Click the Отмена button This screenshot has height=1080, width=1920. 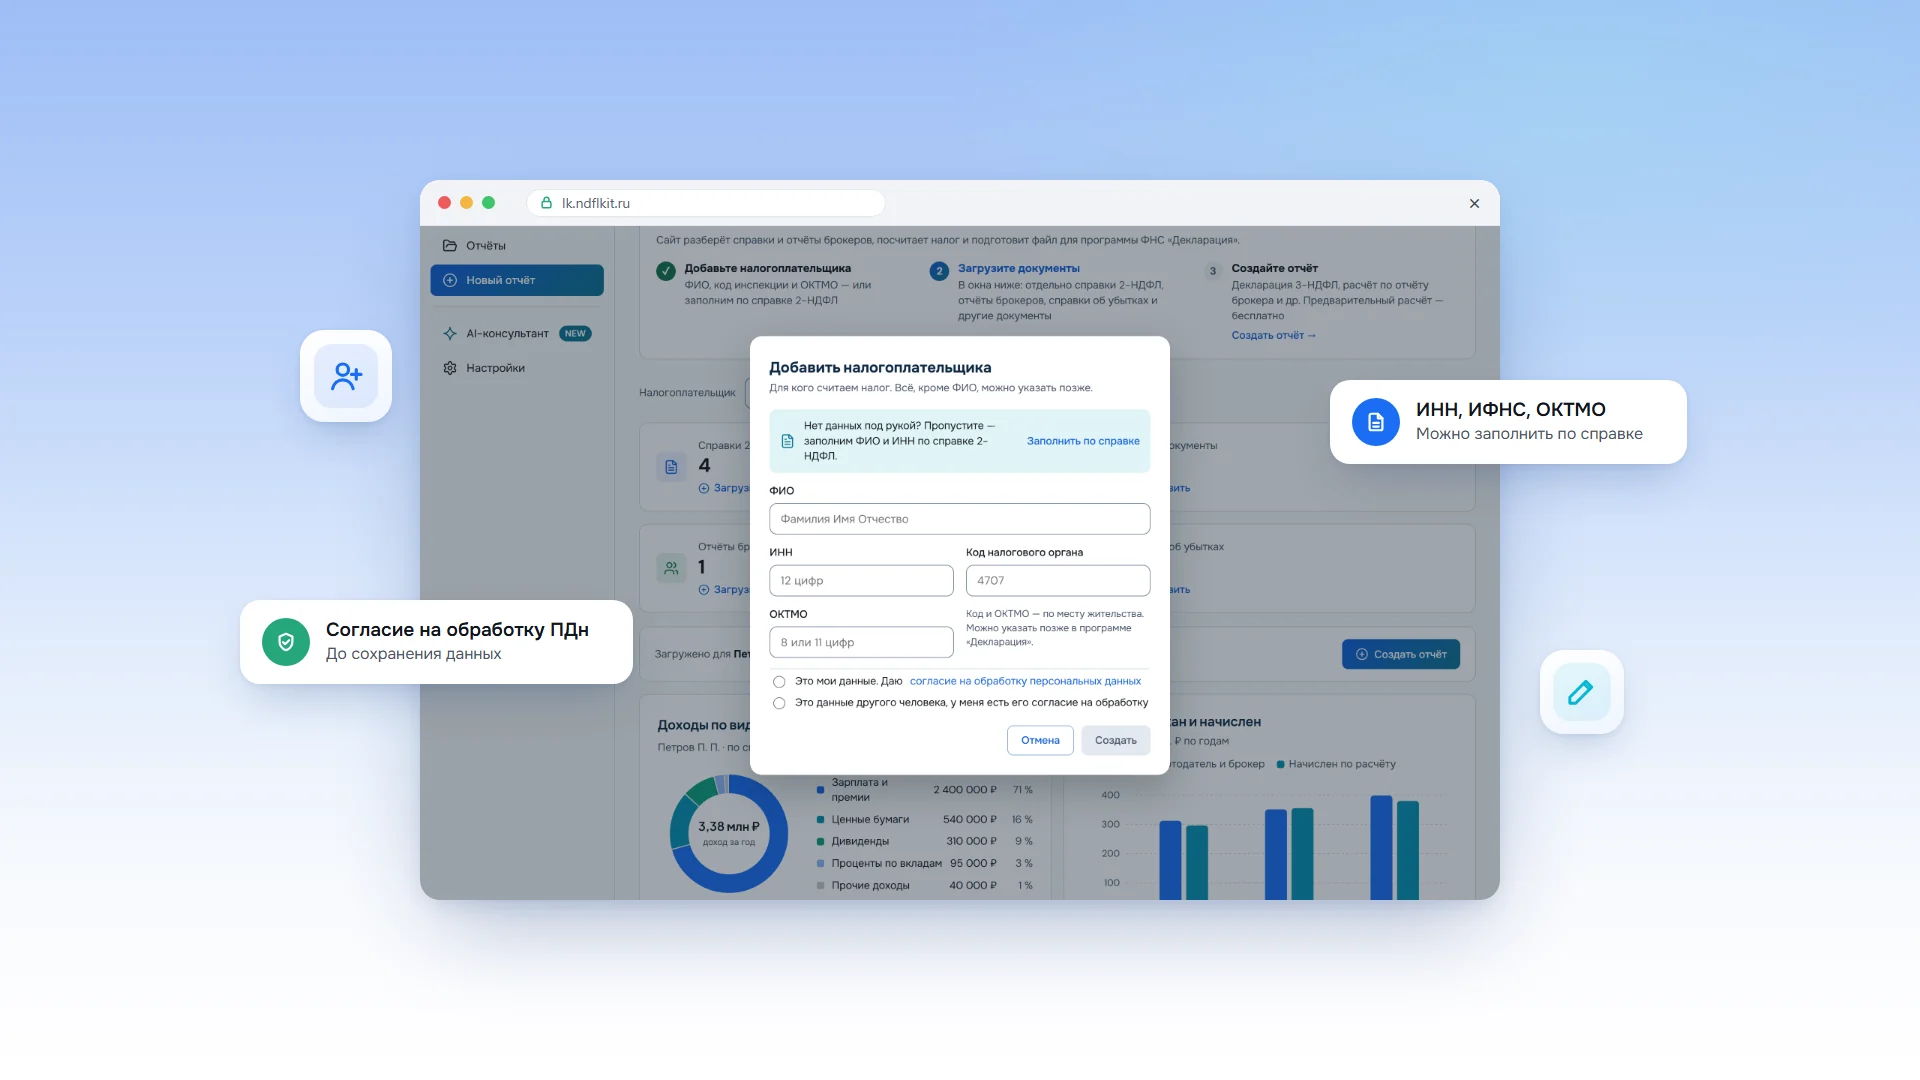click(x=1040, y=740)
